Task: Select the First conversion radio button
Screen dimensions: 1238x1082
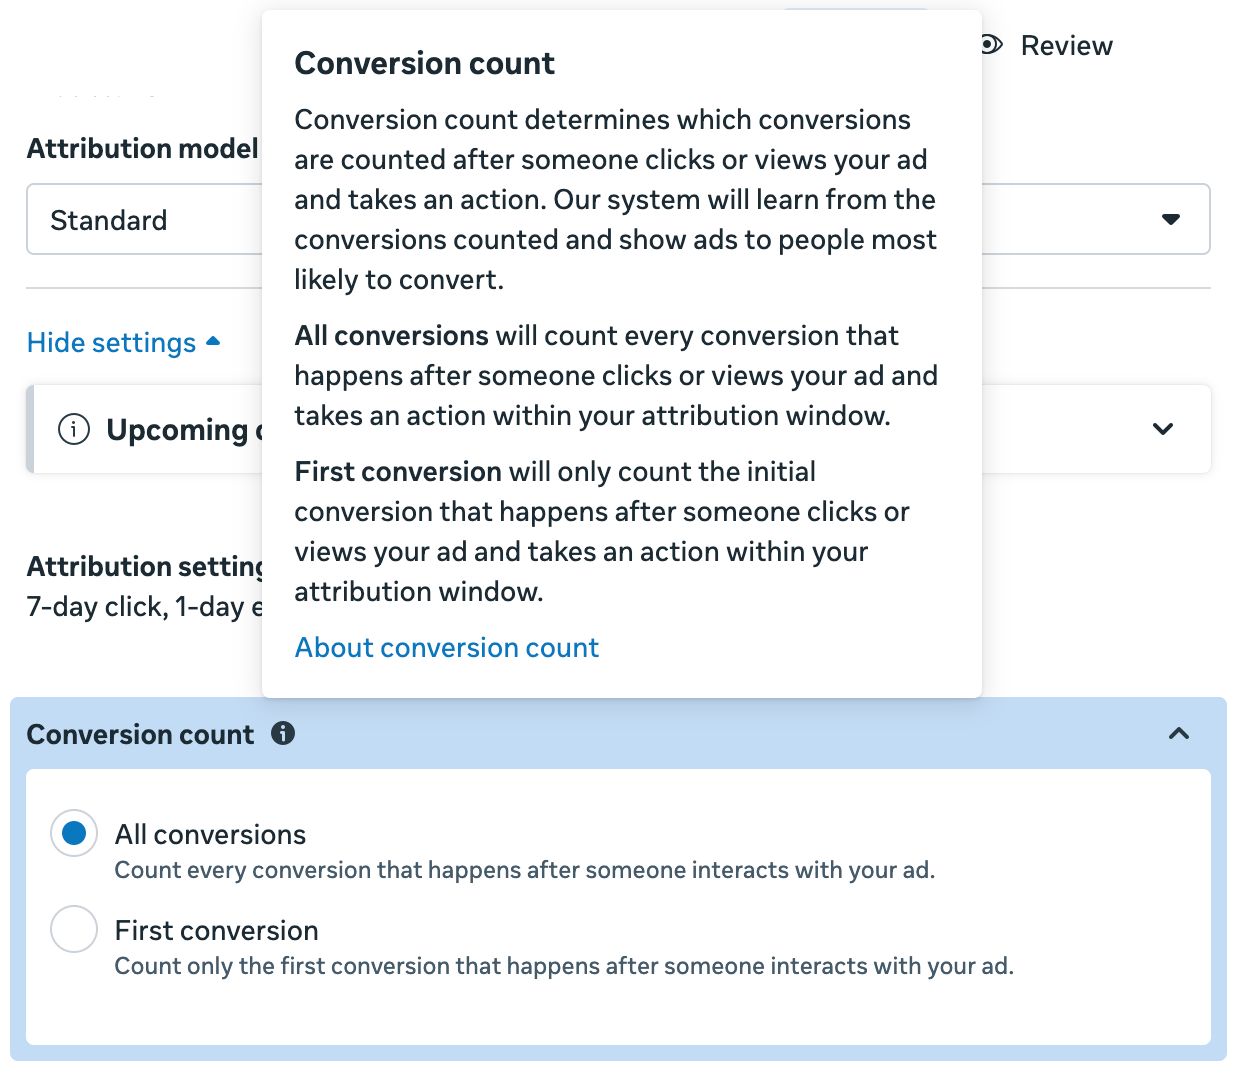Action: [74, 929]
